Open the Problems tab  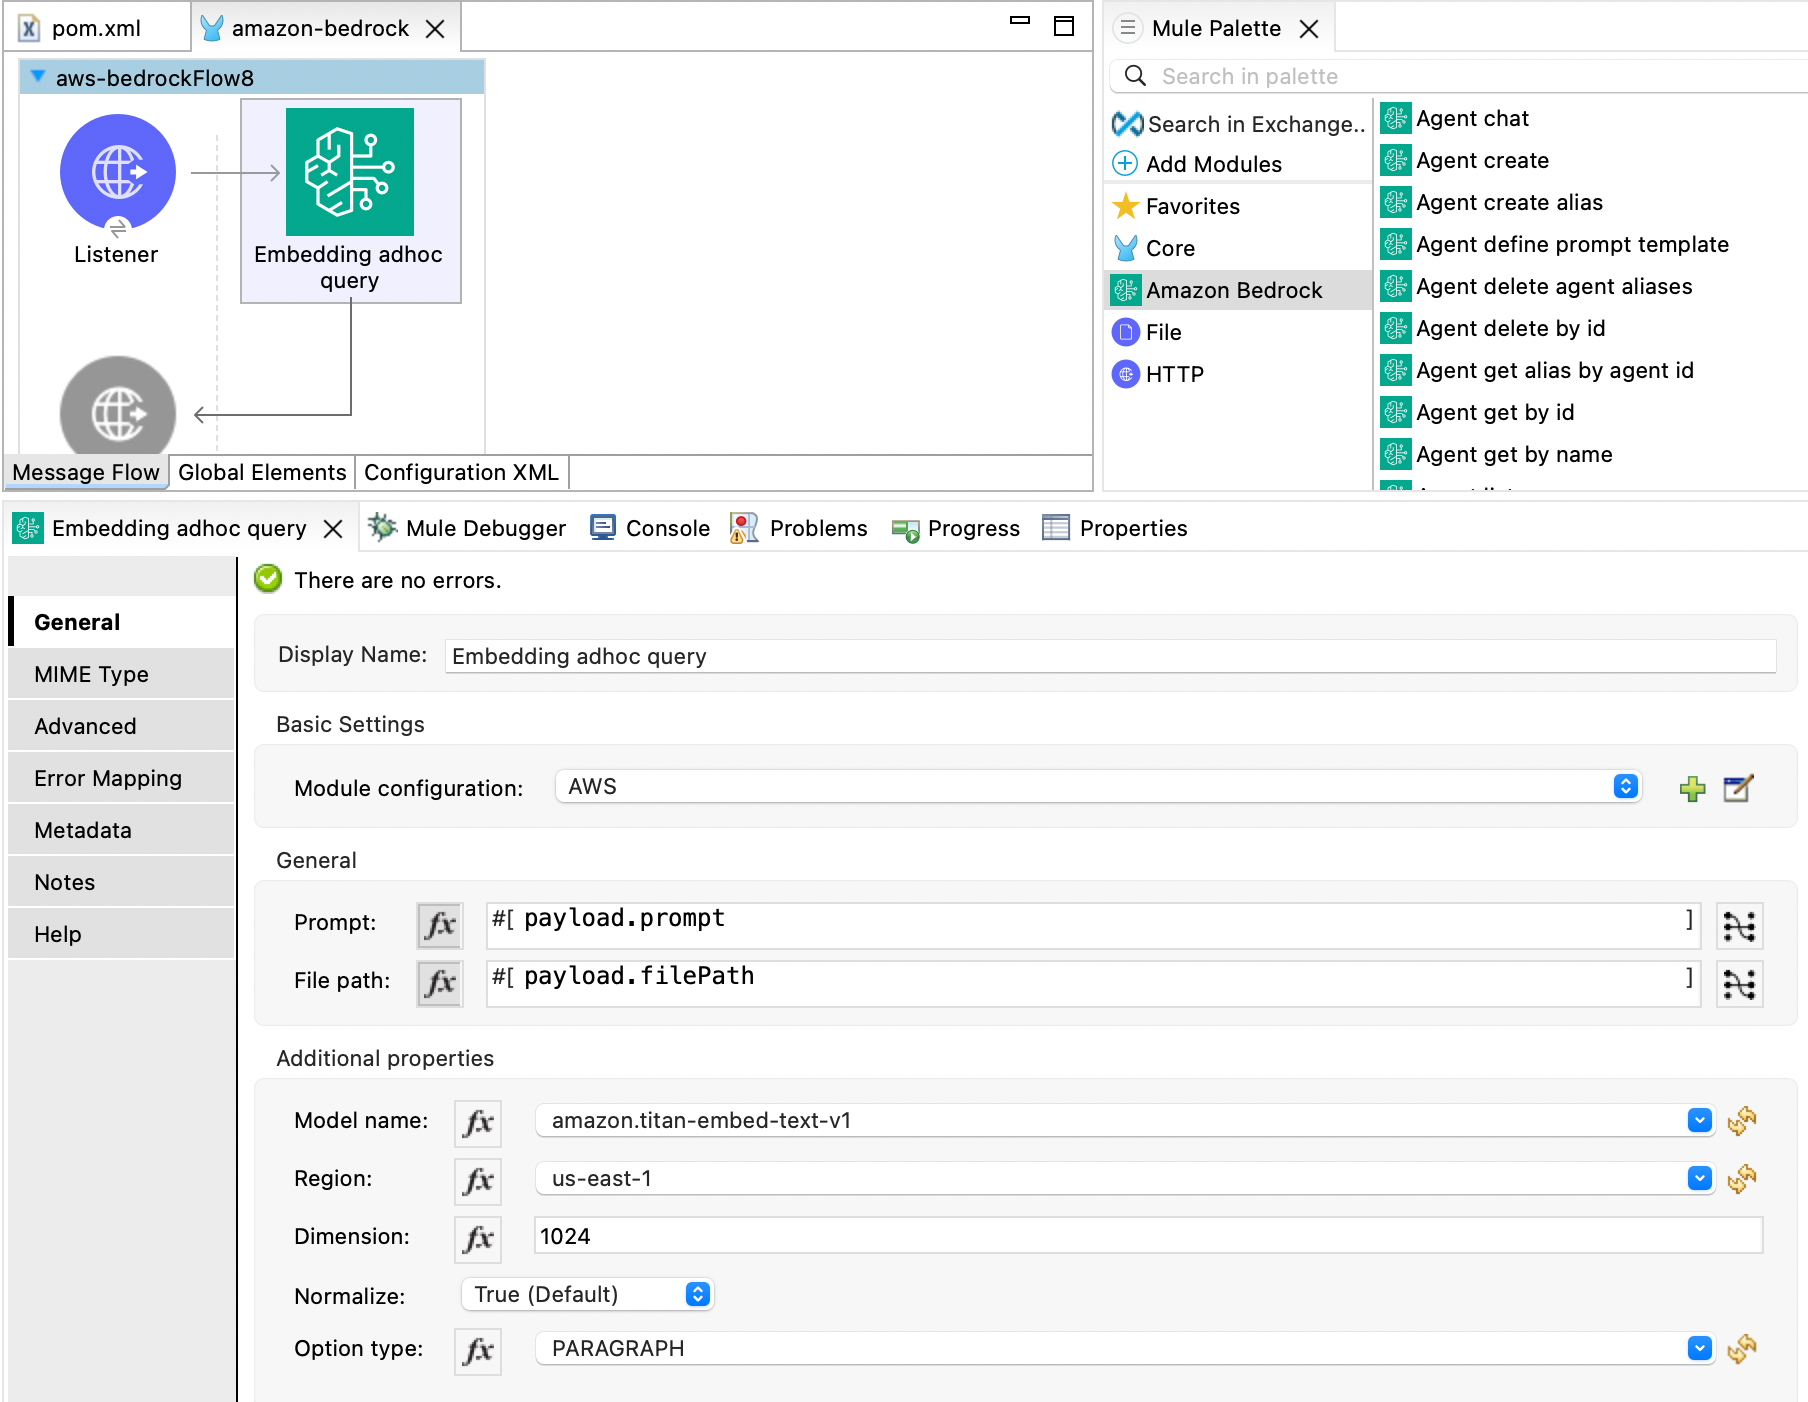coord(799,528)
